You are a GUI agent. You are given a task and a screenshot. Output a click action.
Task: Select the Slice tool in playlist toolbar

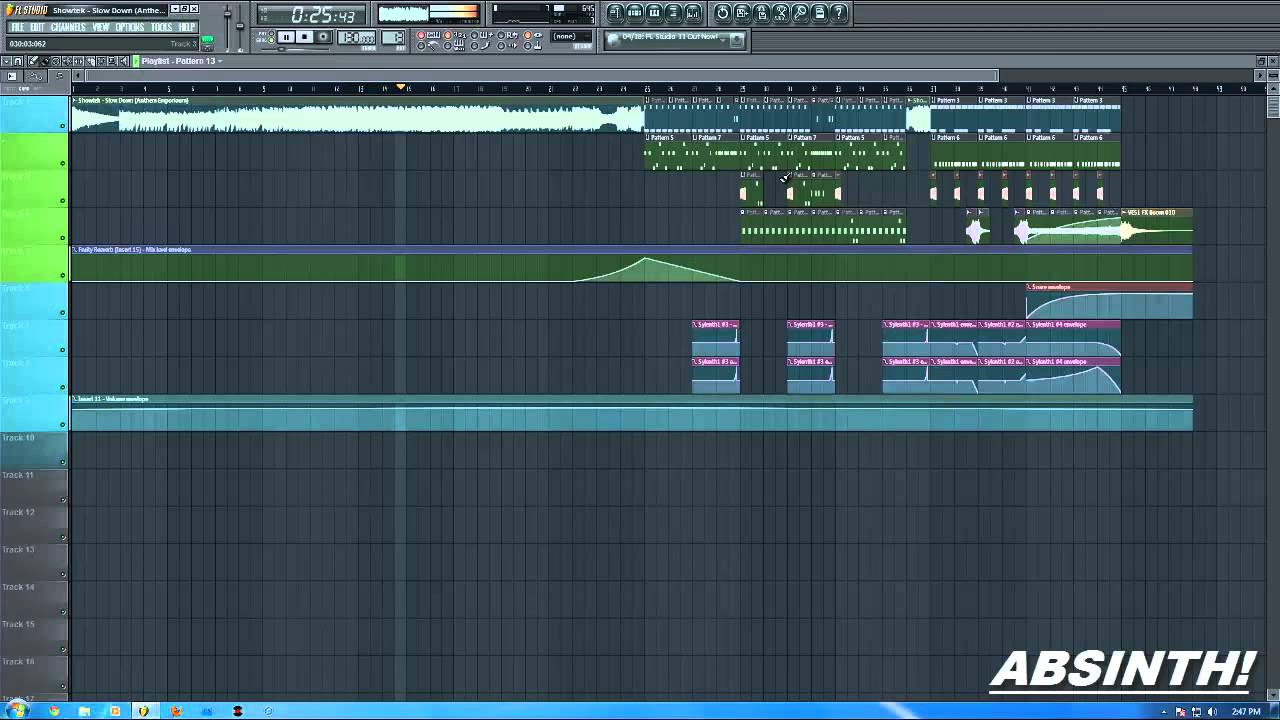pyautogui.click(x=90, y=61)
